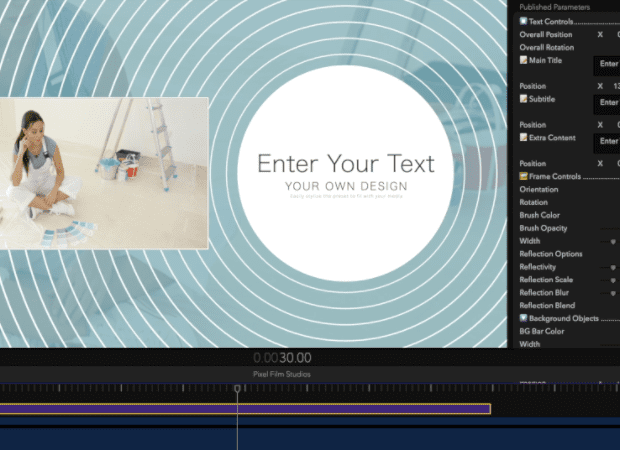
Task: Click the Background Objects label
Action: coord(563,318)
